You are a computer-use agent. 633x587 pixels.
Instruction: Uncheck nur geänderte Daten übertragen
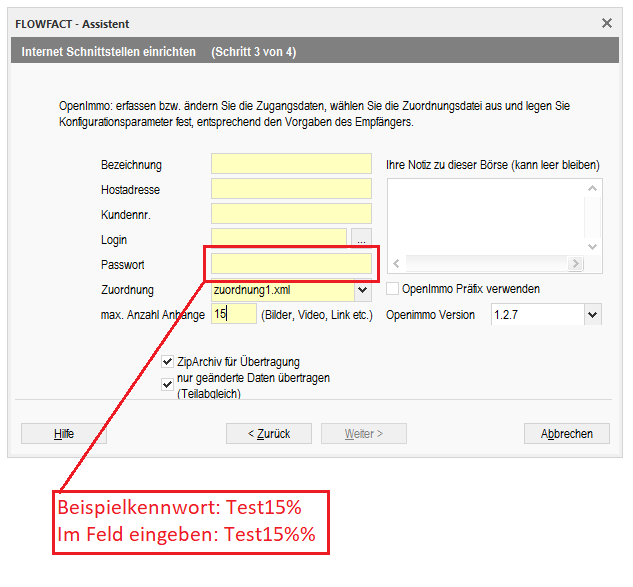[x=168, y=382]
